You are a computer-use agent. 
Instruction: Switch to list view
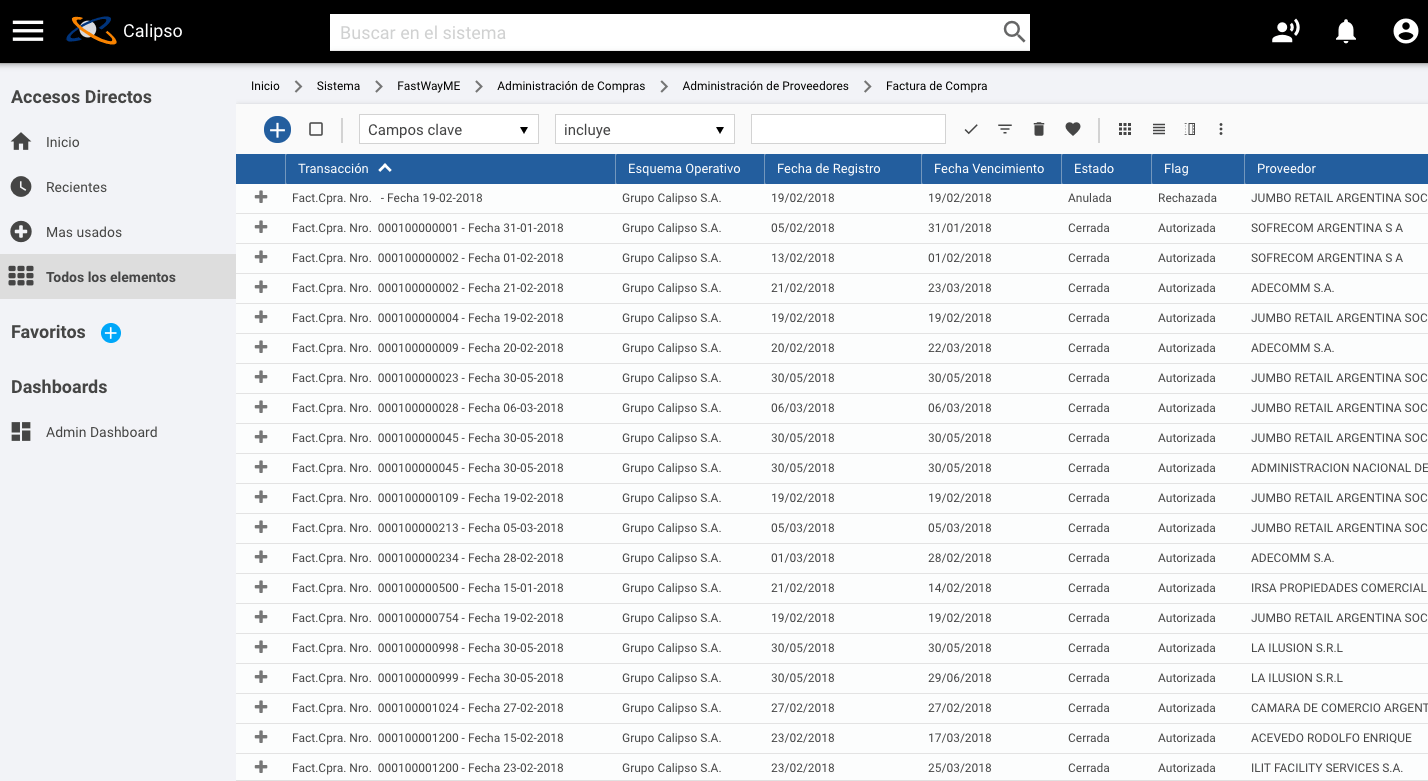click(x=1159, y=129)
